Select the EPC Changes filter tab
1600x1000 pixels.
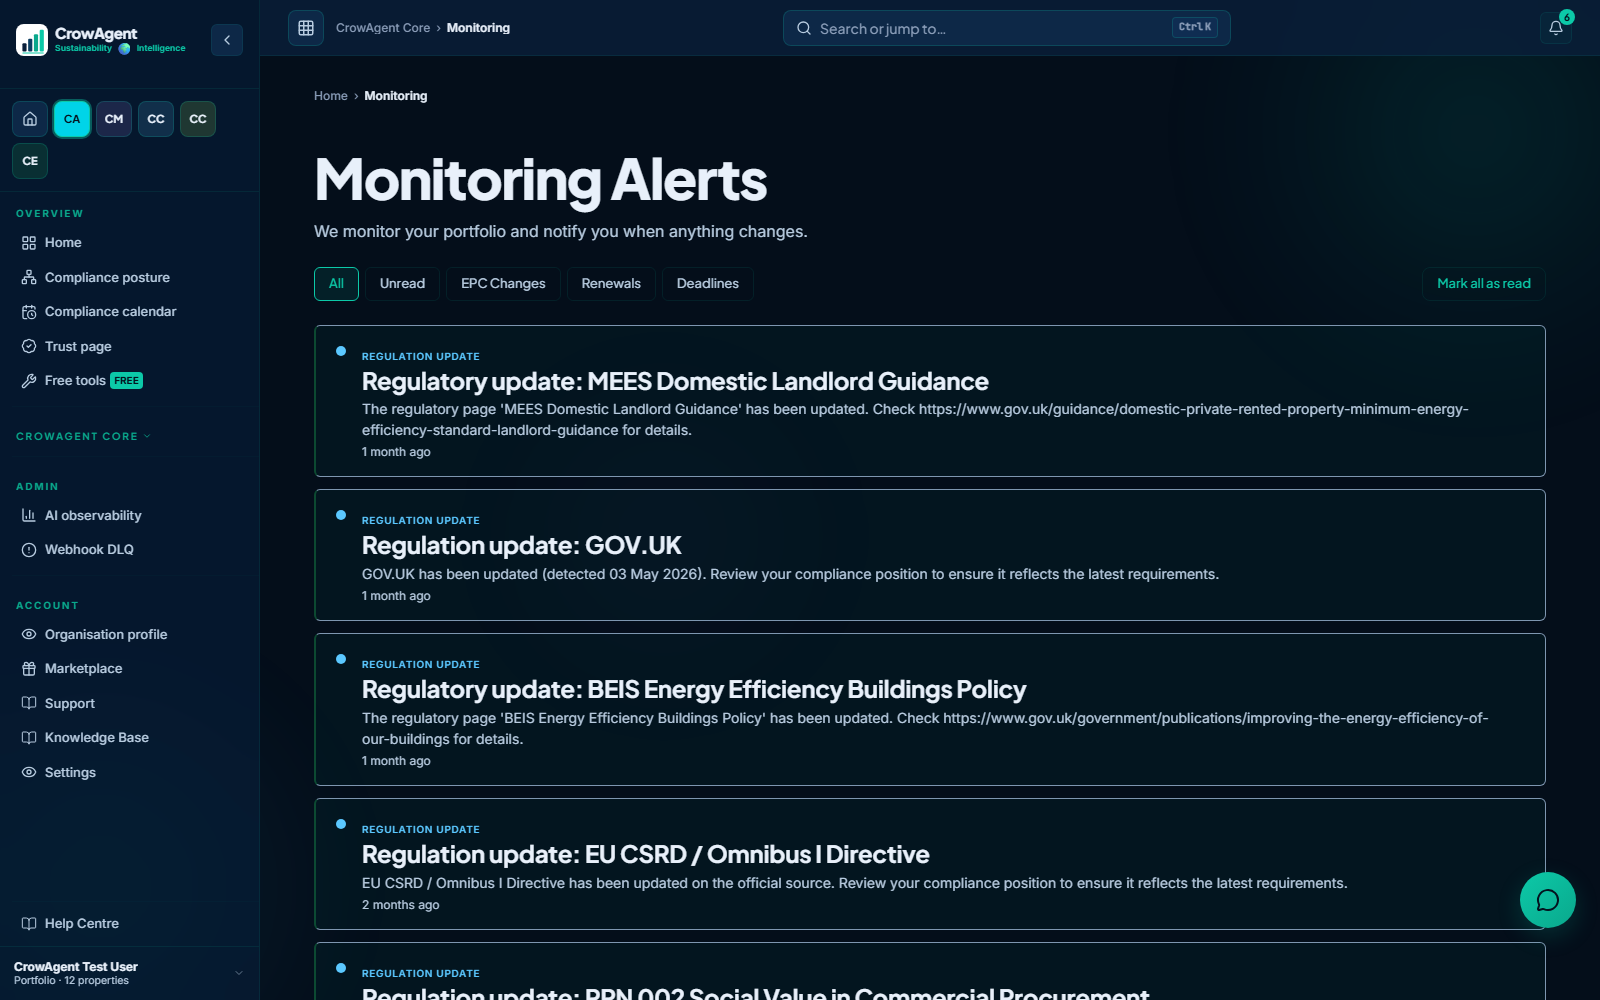click(x=503, y=284)
